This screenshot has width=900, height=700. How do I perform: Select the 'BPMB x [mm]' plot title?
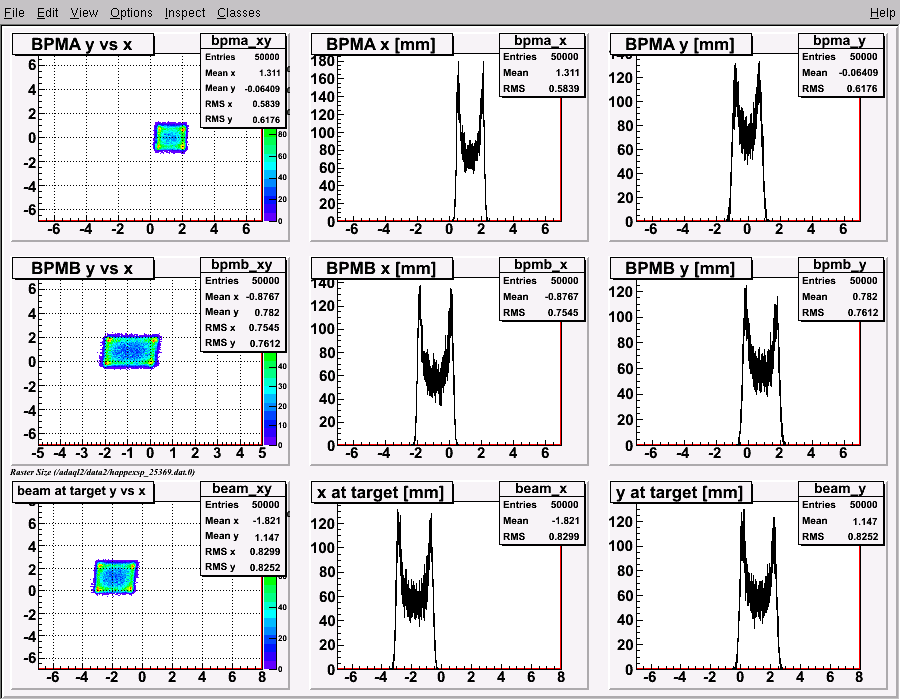tap(381, 268)
